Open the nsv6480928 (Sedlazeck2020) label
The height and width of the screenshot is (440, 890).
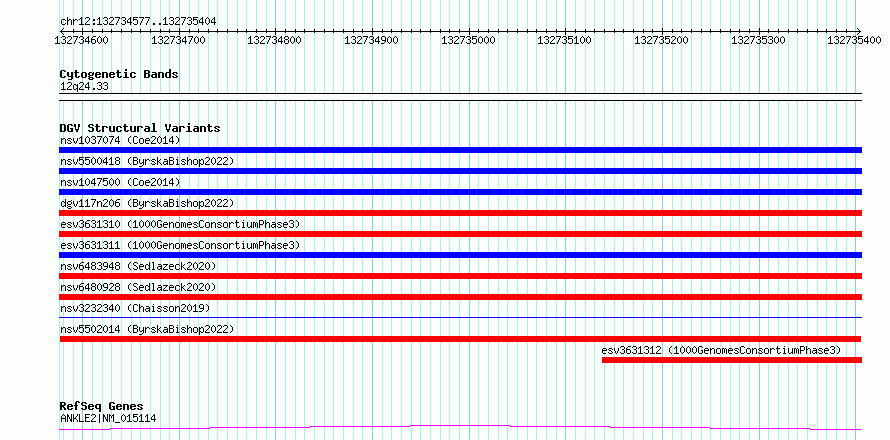138,287
